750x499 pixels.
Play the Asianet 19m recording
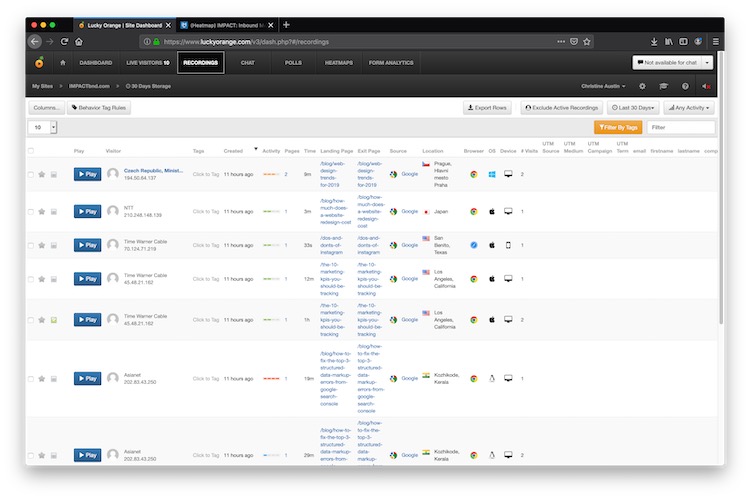pos(88,378)
